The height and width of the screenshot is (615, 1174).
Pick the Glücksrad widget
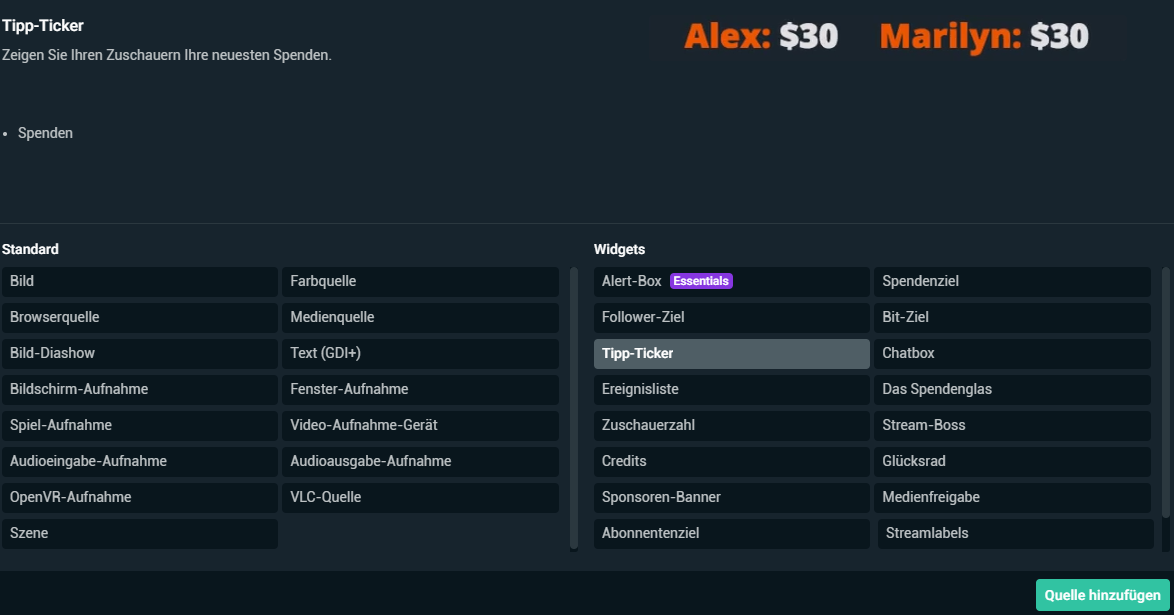coord(1011,462)
